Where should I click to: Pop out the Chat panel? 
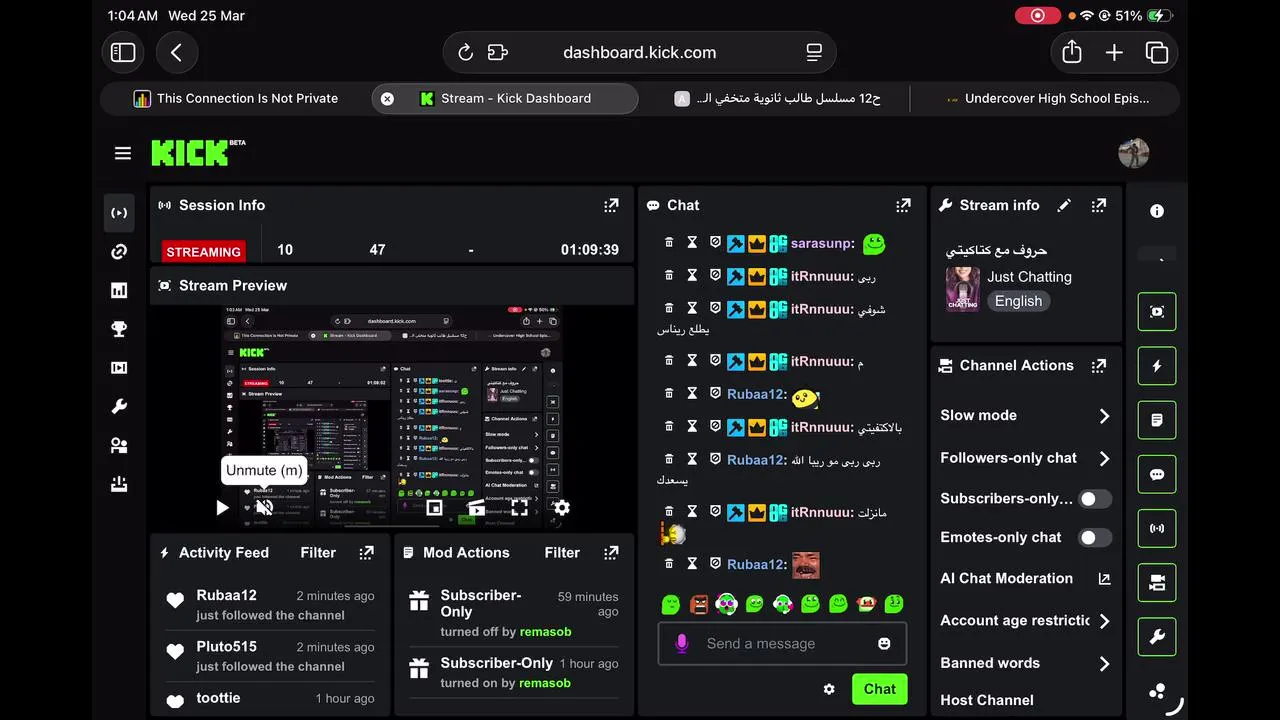(903, 205)
